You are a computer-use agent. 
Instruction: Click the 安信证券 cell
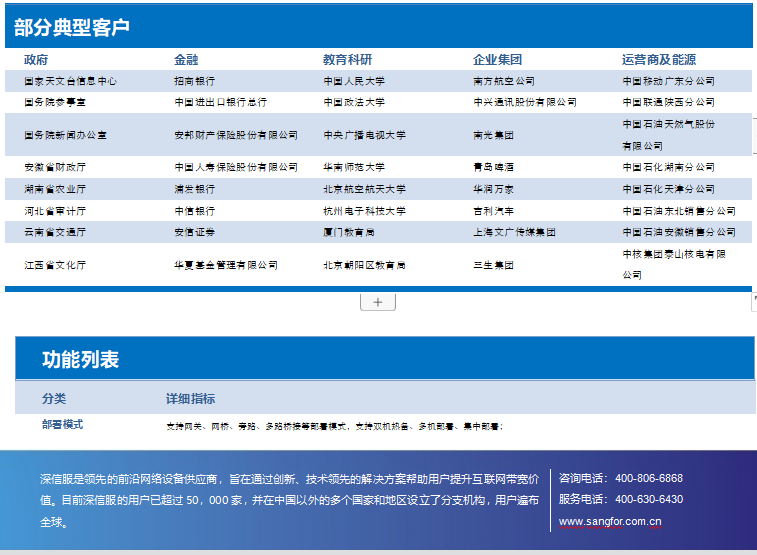(195, 232)
